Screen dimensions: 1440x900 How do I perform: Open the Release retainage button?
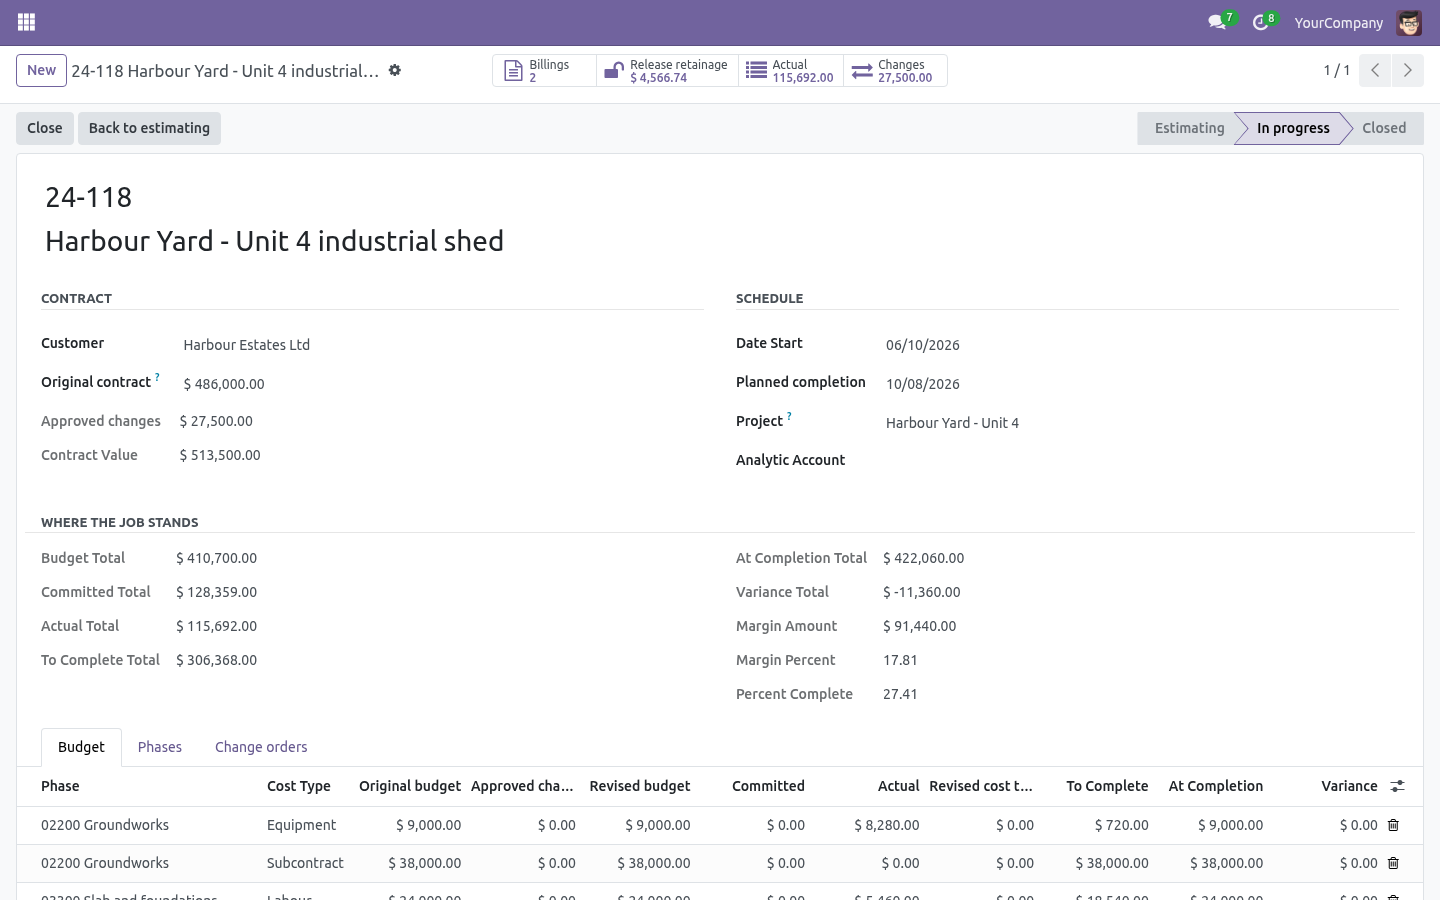(x=667, y=71)
